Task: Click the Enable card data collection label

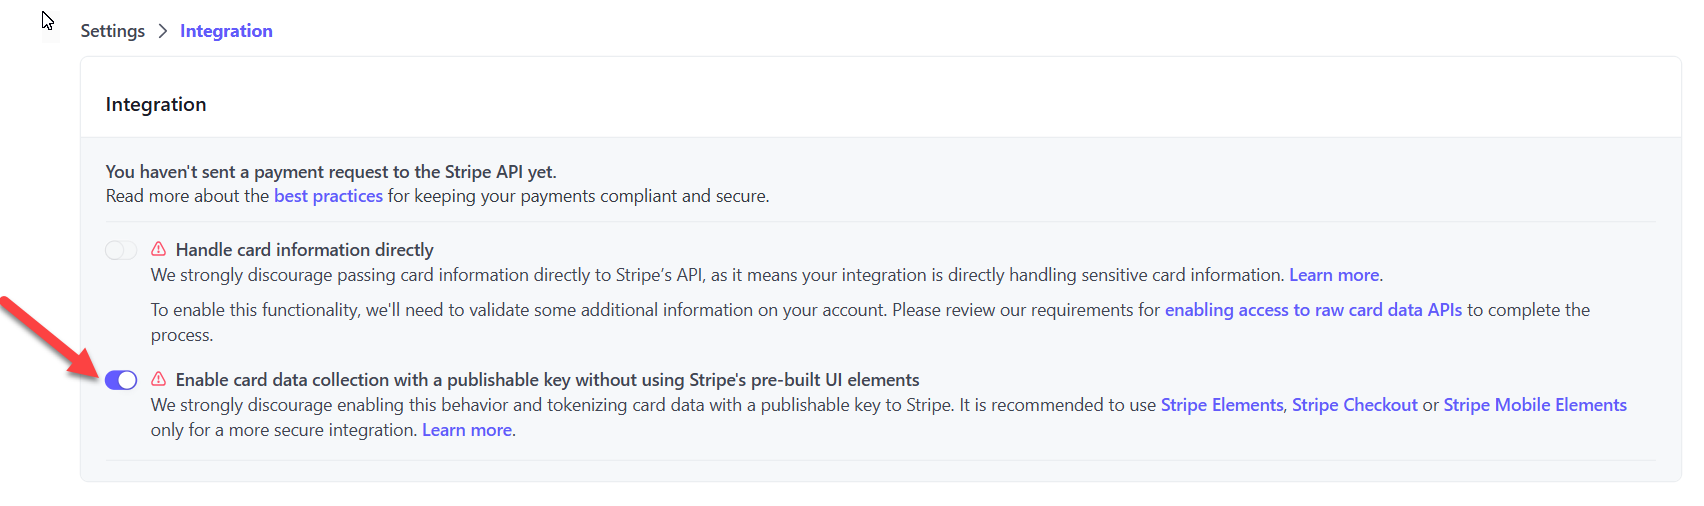Action: coord(547,380)
